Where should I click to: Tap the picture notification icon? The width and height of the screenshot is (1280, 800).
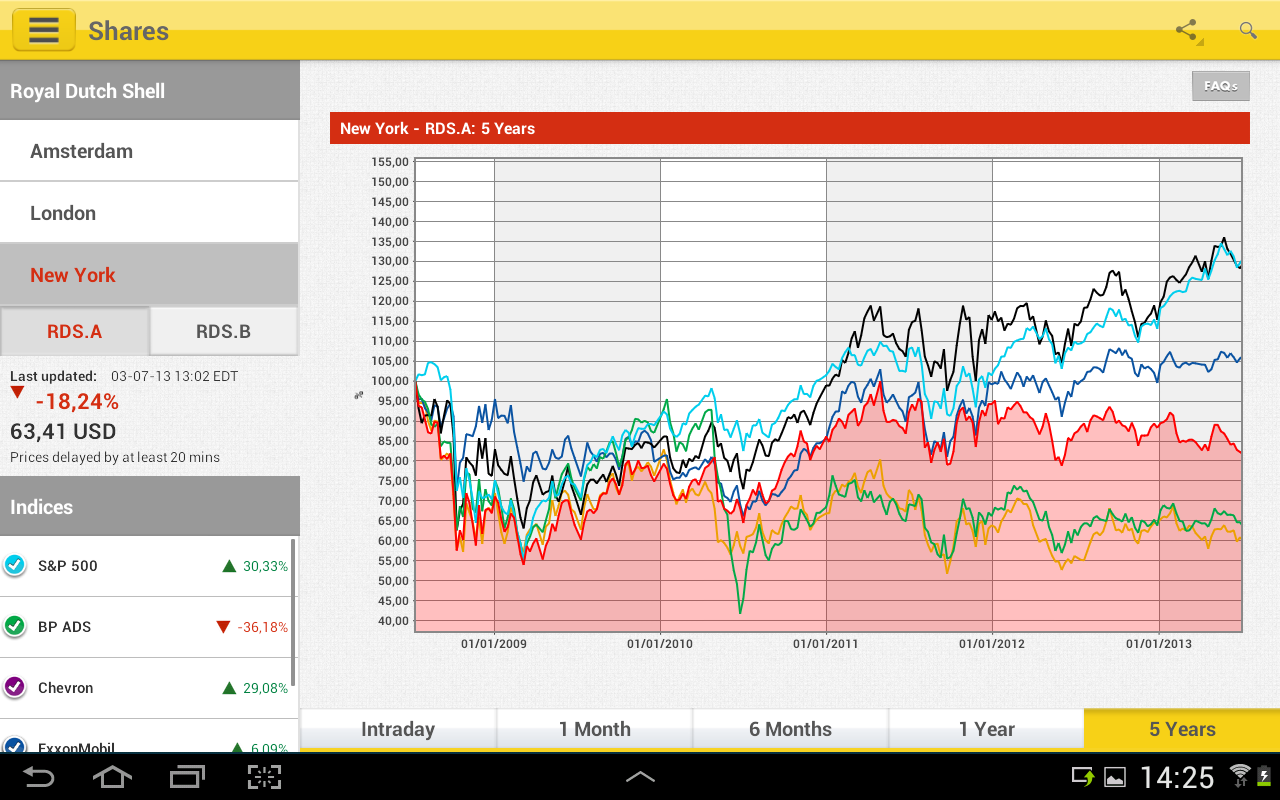[x=1114, y=777]
